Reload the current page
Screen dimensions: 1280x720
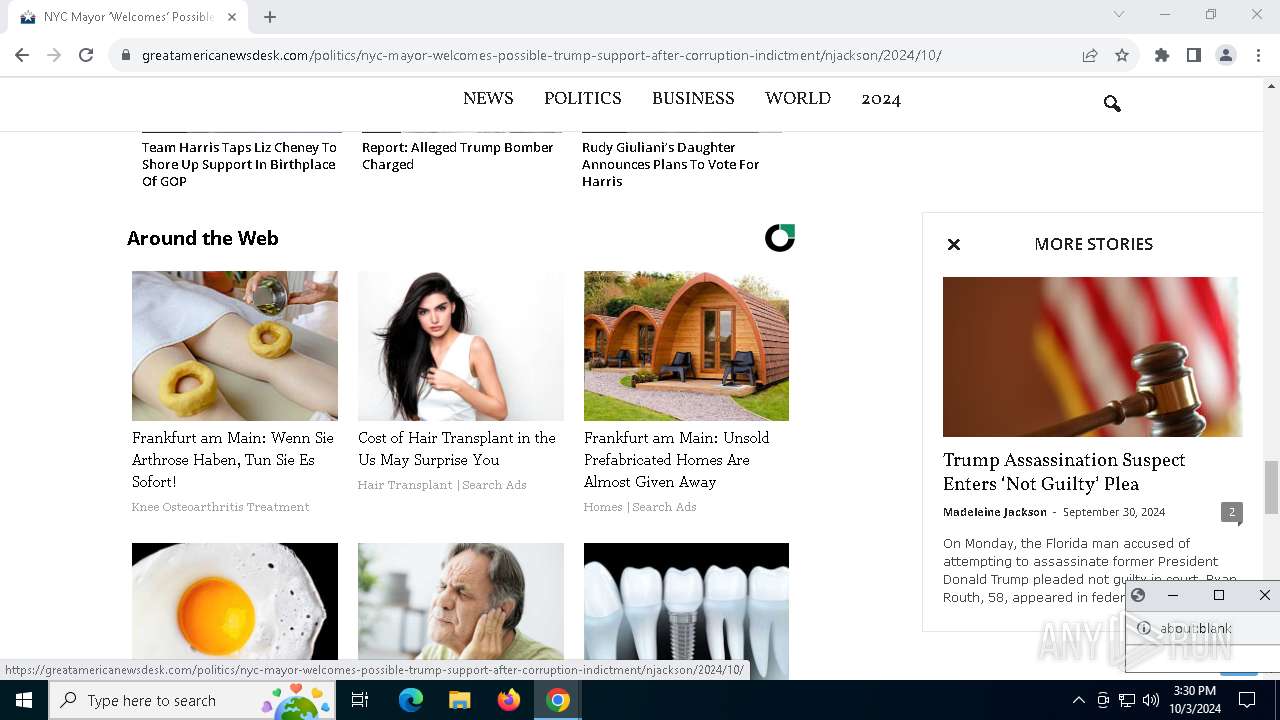[x=86, y=55]
